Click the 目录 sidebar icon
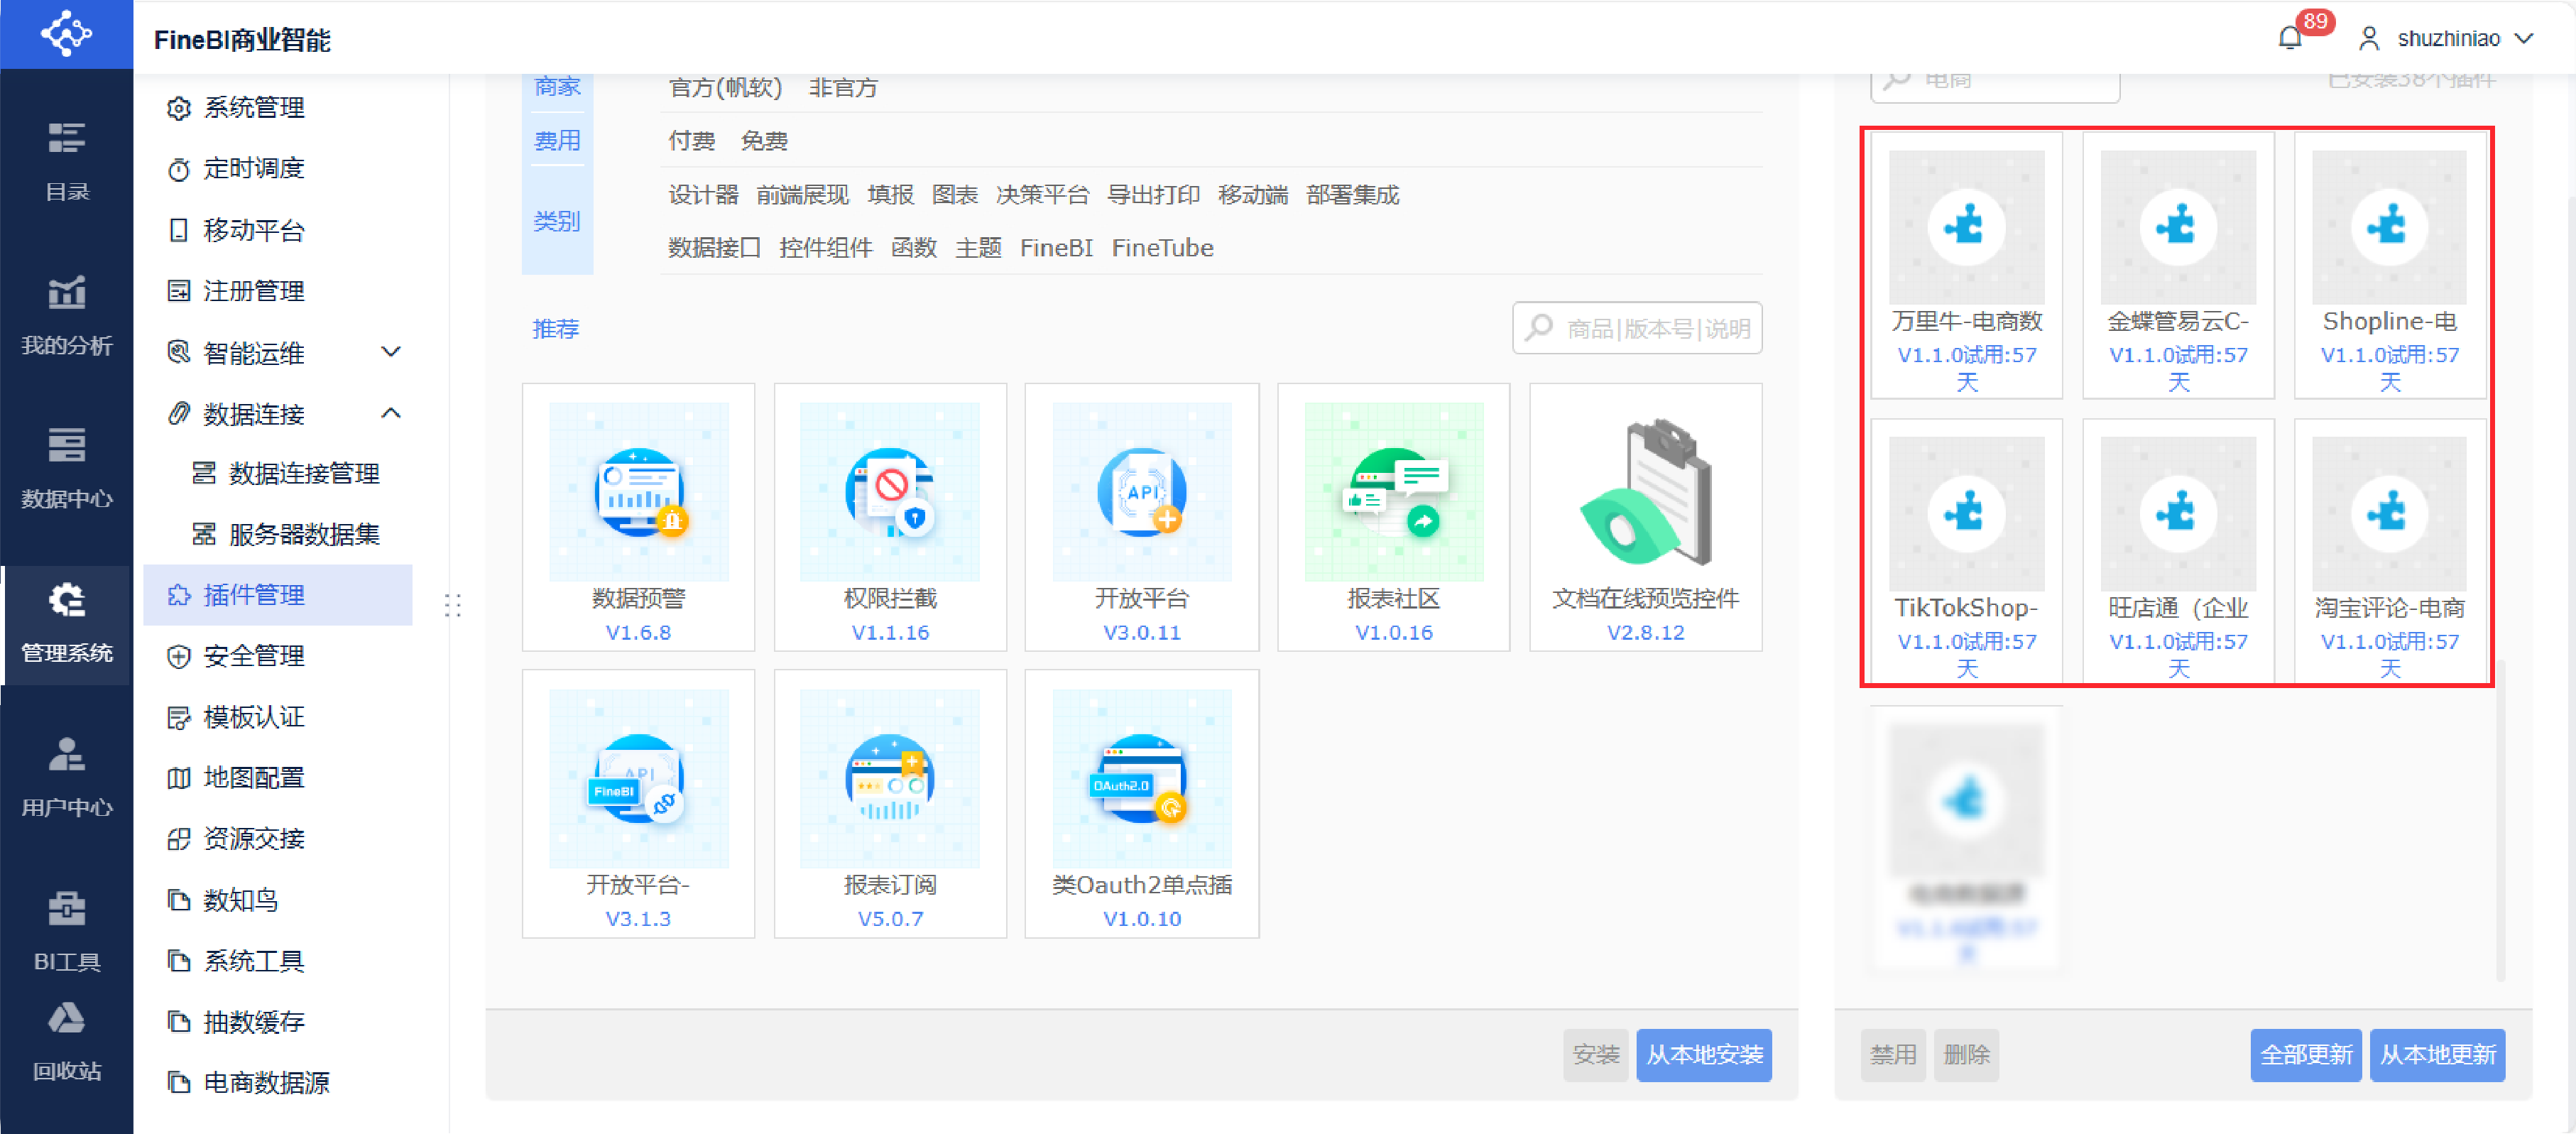This screenshot has width=2576, height=1134. tap(66, 158)
